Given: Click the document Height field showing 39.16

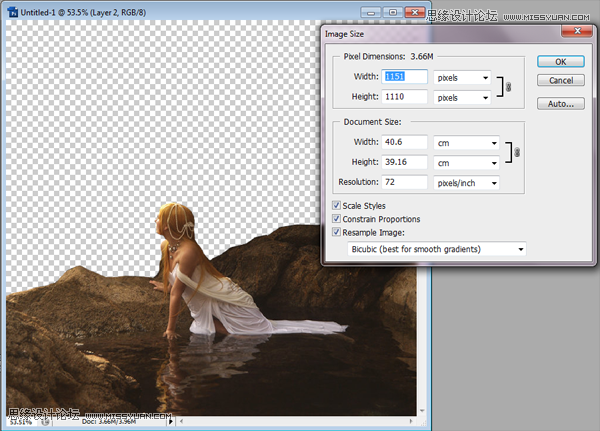Looking at the screenshot, I should 404,162.
